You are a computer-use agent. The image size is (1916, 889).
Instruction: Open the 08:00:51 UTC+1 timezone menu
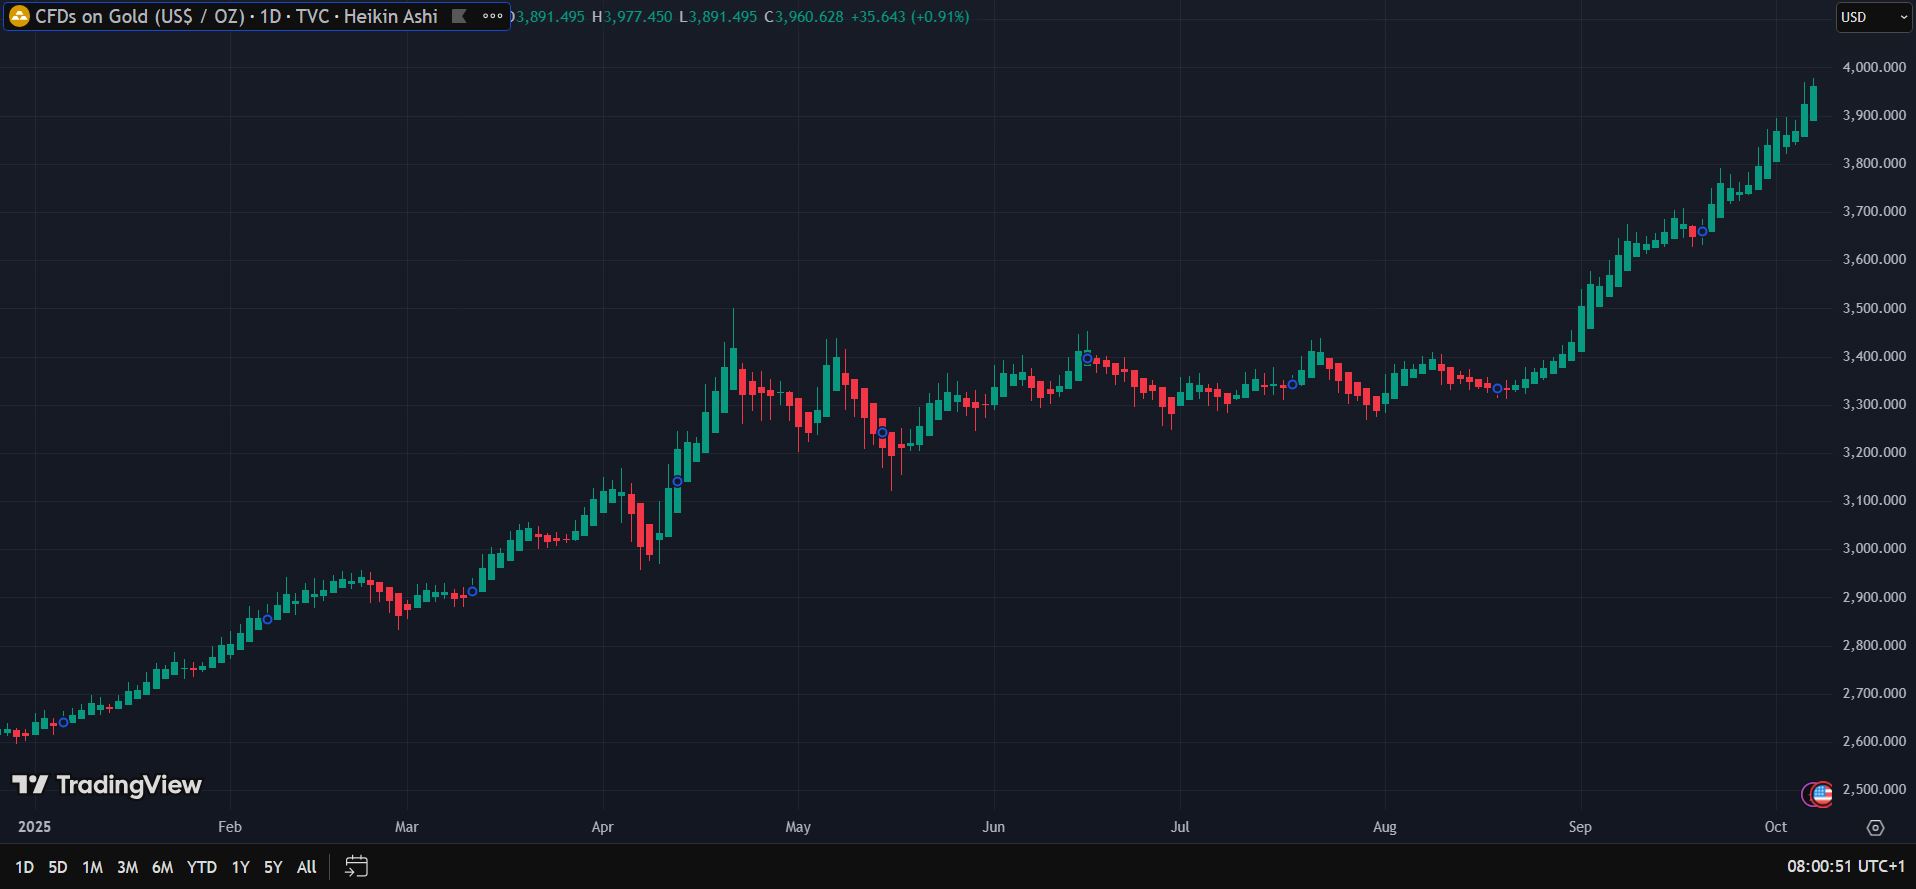(1846, 867)
